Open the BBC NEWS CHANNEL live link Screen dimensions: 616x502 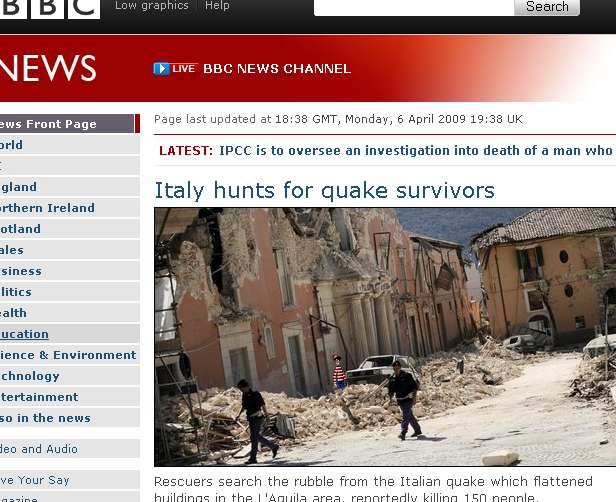click(x=277, y=69)
